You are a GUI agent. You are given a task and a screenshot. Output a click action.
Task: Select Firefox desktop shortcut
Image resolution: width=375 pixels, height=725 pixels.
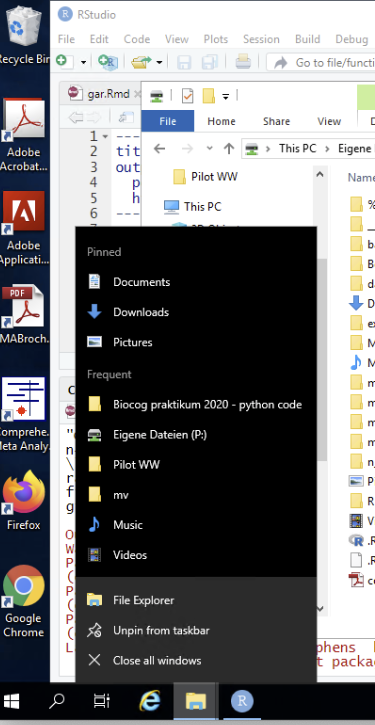pyautogui.click(x=24, y=500)
